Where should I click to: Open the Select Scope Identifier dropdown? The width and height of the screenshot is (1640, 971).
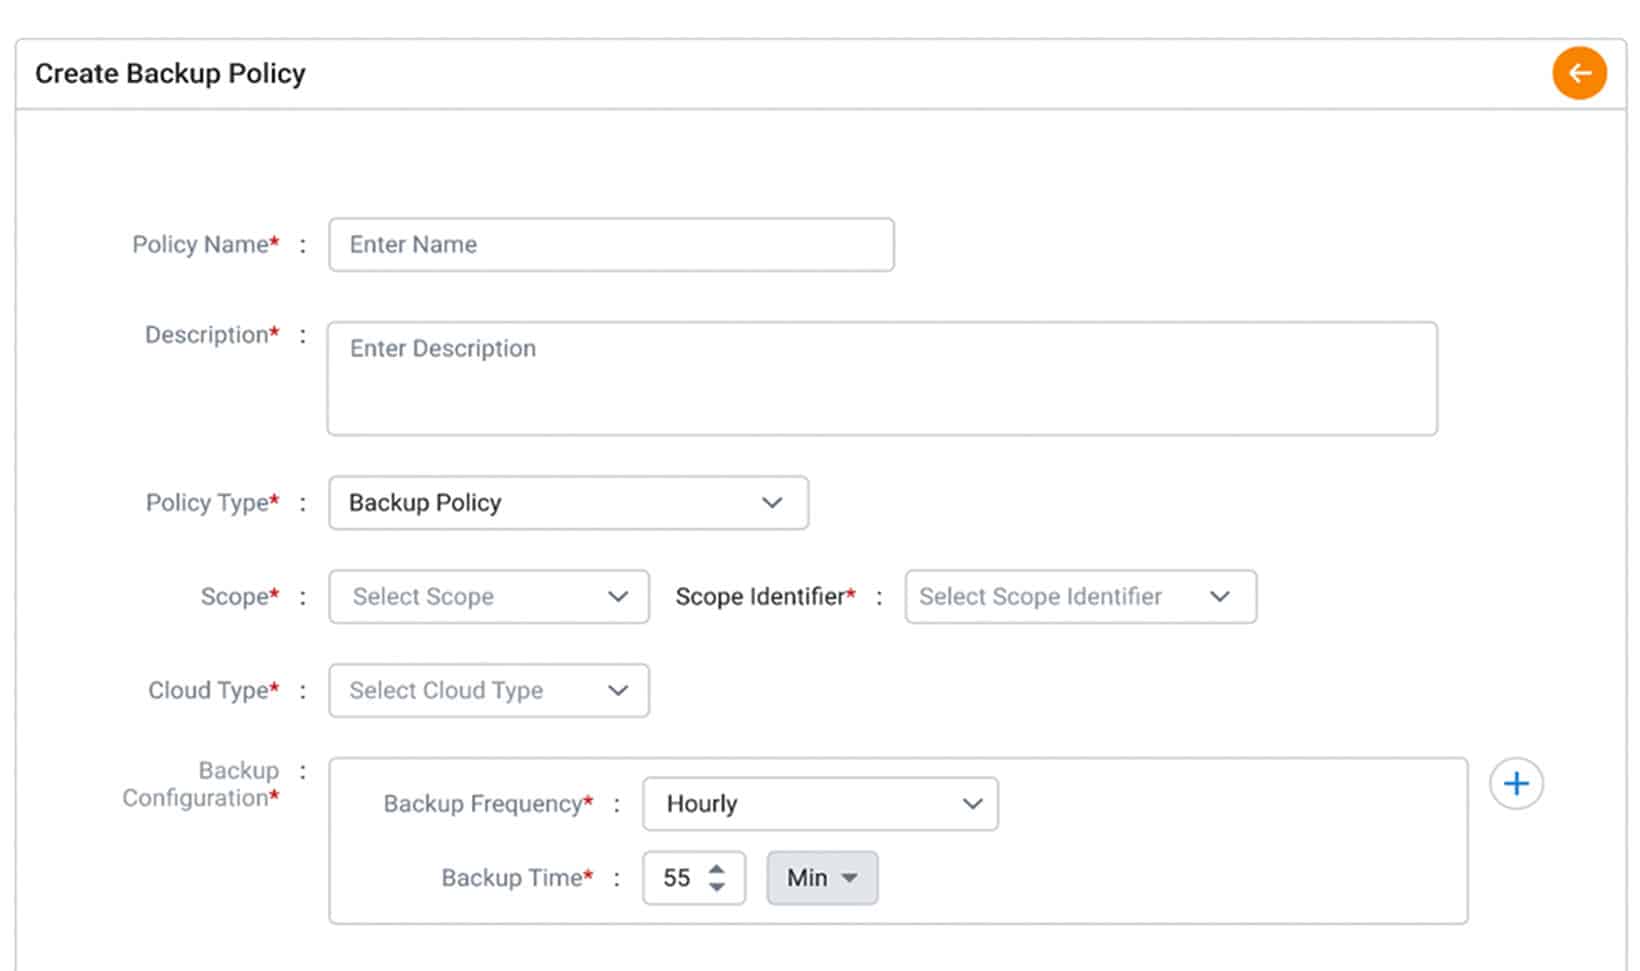tap(1080, 597)
